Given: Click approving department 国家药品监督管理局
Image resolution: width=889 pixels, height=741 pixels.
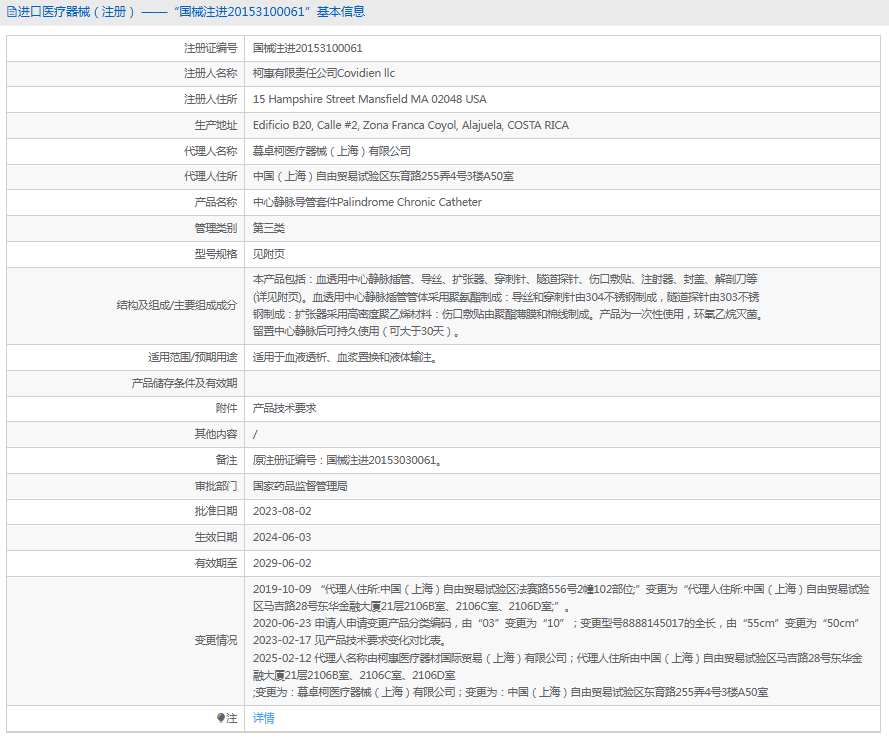Looking at the screenshot, I should point(300,486).
